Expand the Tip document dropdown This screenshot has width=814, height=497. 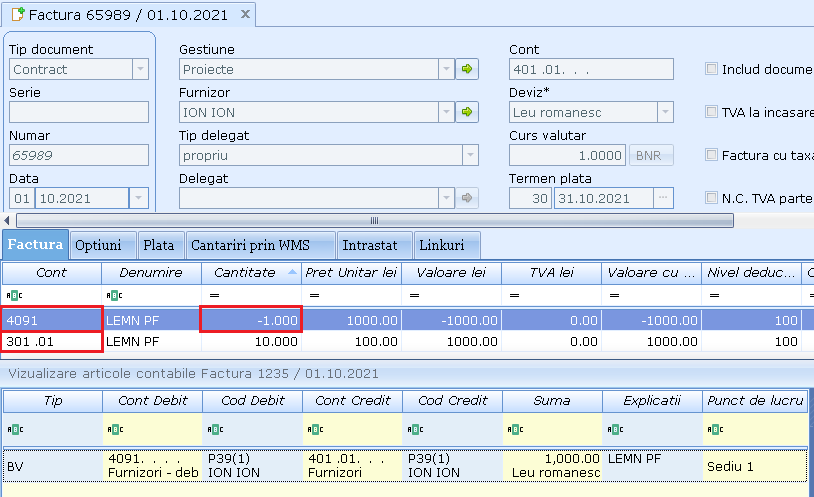pyautogui.click(x=140, y=69)
